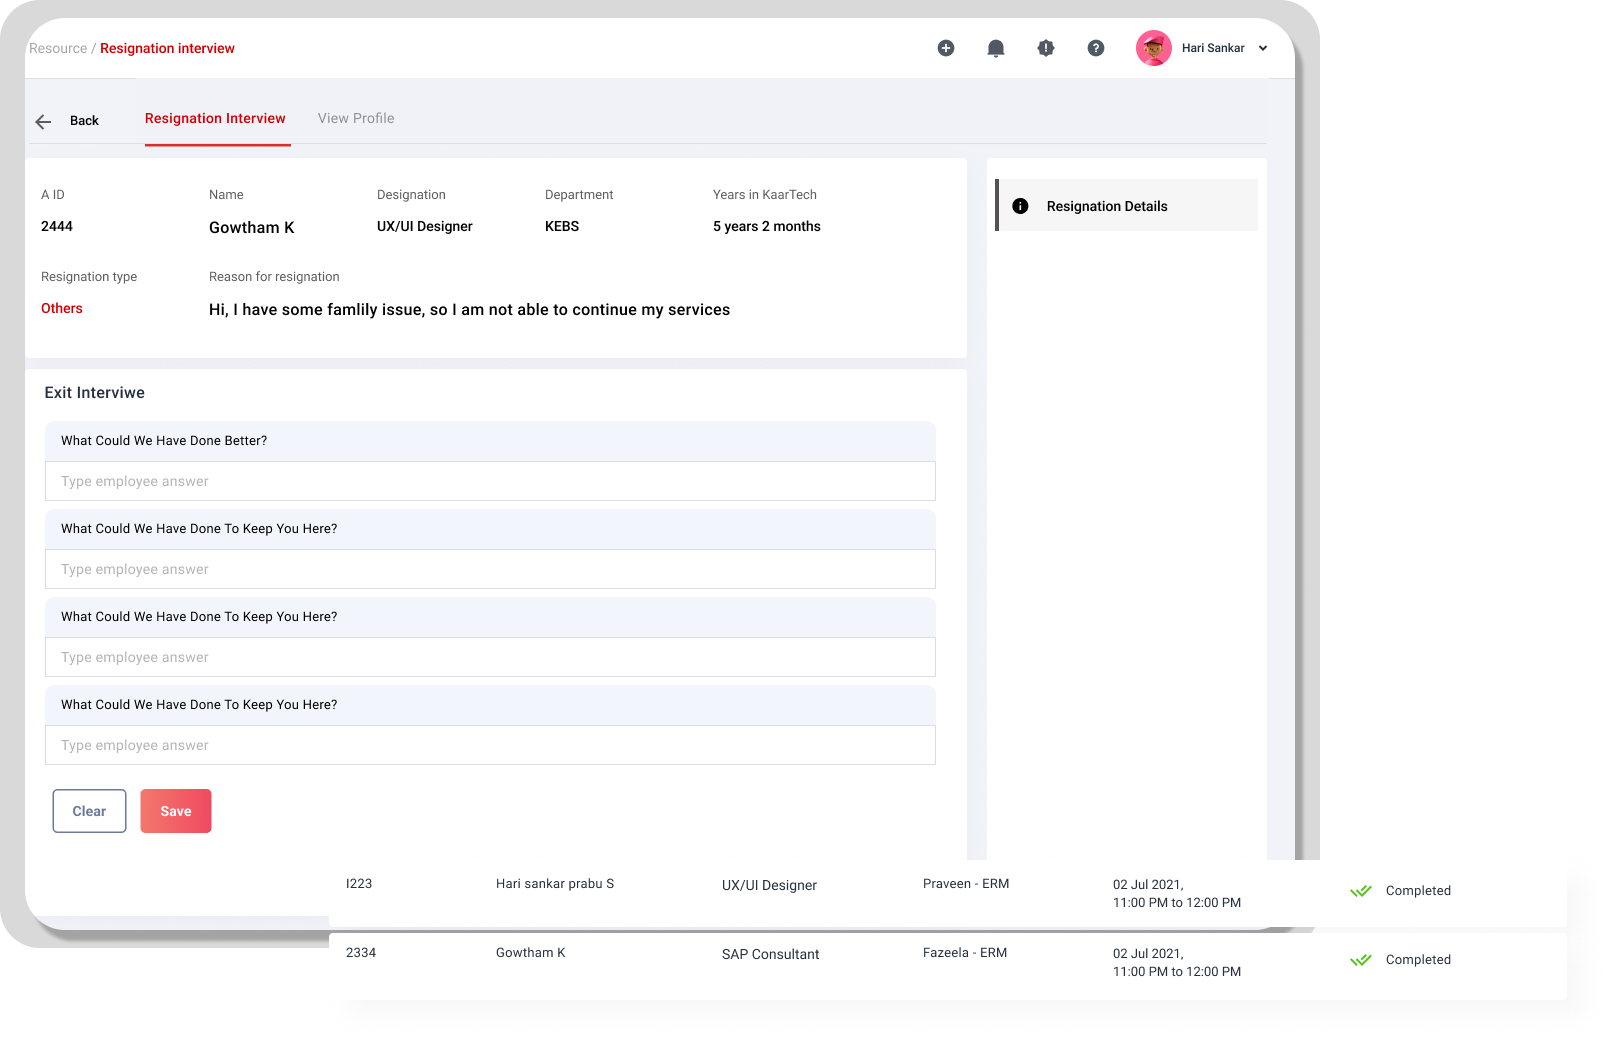Click the Resource breadcrumb link
Screen dimensions: 1615x1046
pyautogui.click(x=58, y=48)
